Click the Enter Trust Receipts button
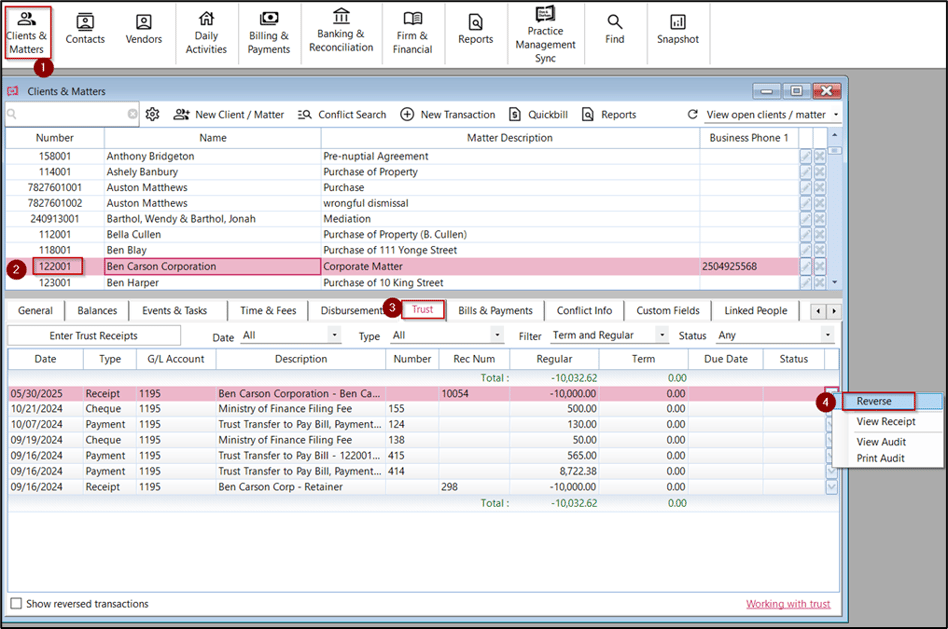The image size is (948, 629). pyautogui.click(x=94, y=336)
